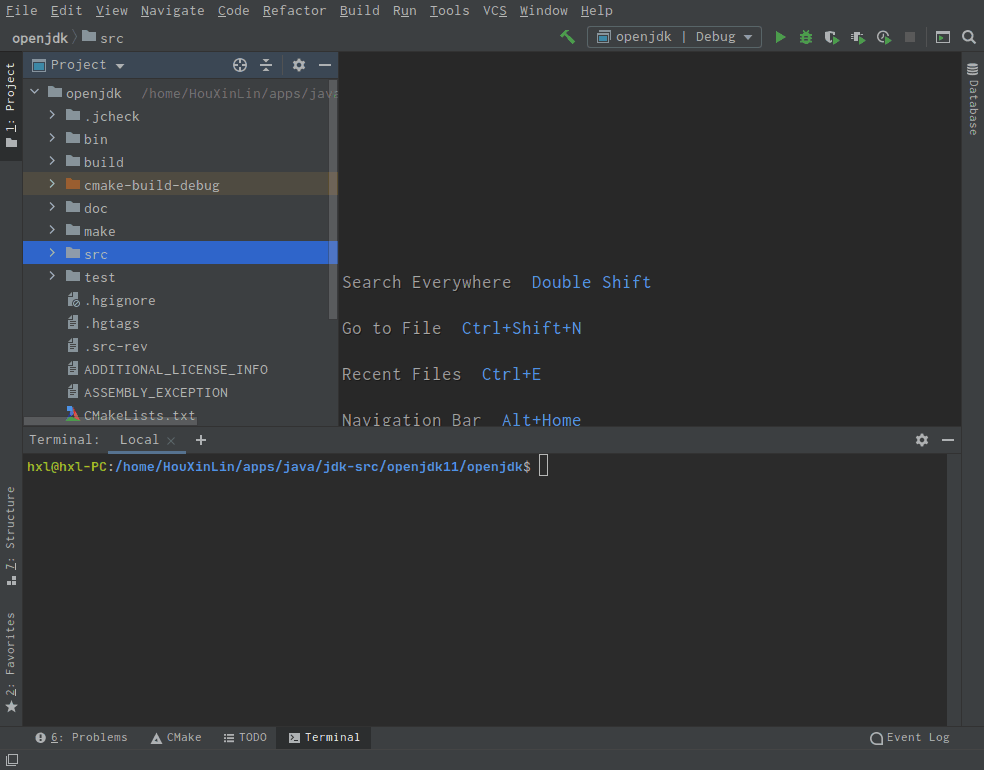Expand the make folder
Viewport: 984px width, 770px height.
point(52,231)
